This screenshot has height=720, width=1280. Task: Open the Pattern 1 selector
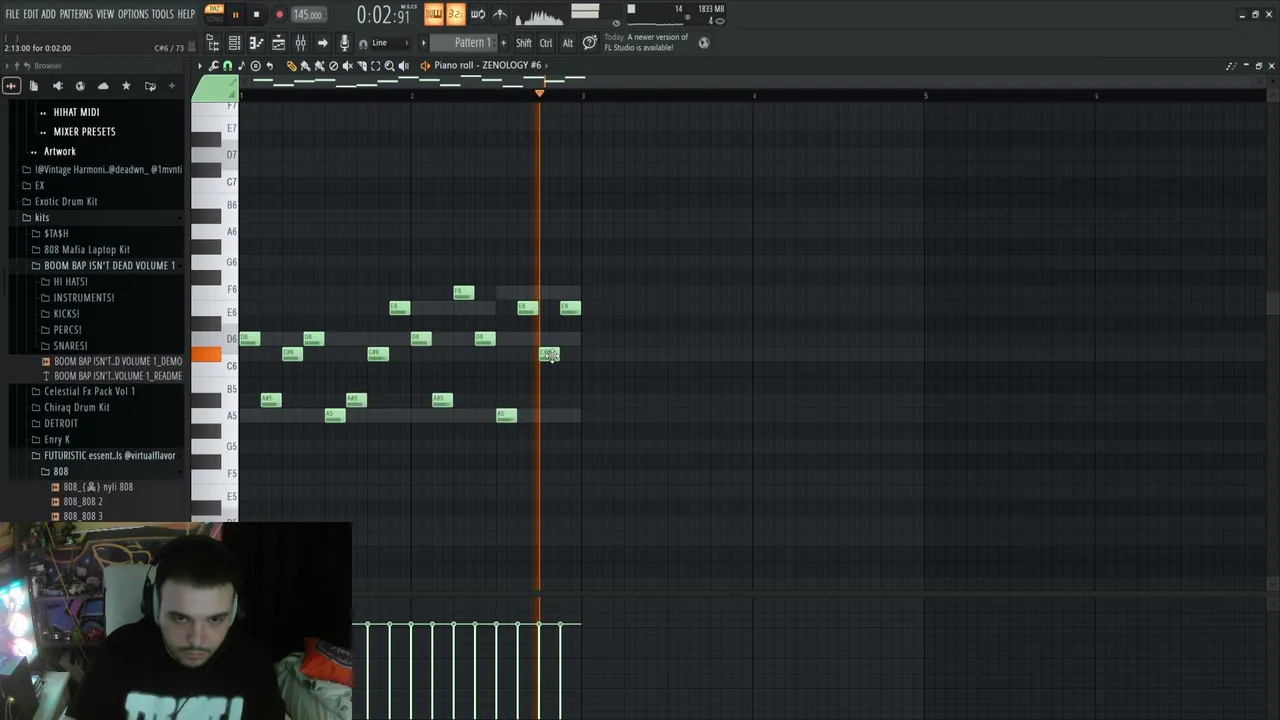click(466, 43)
